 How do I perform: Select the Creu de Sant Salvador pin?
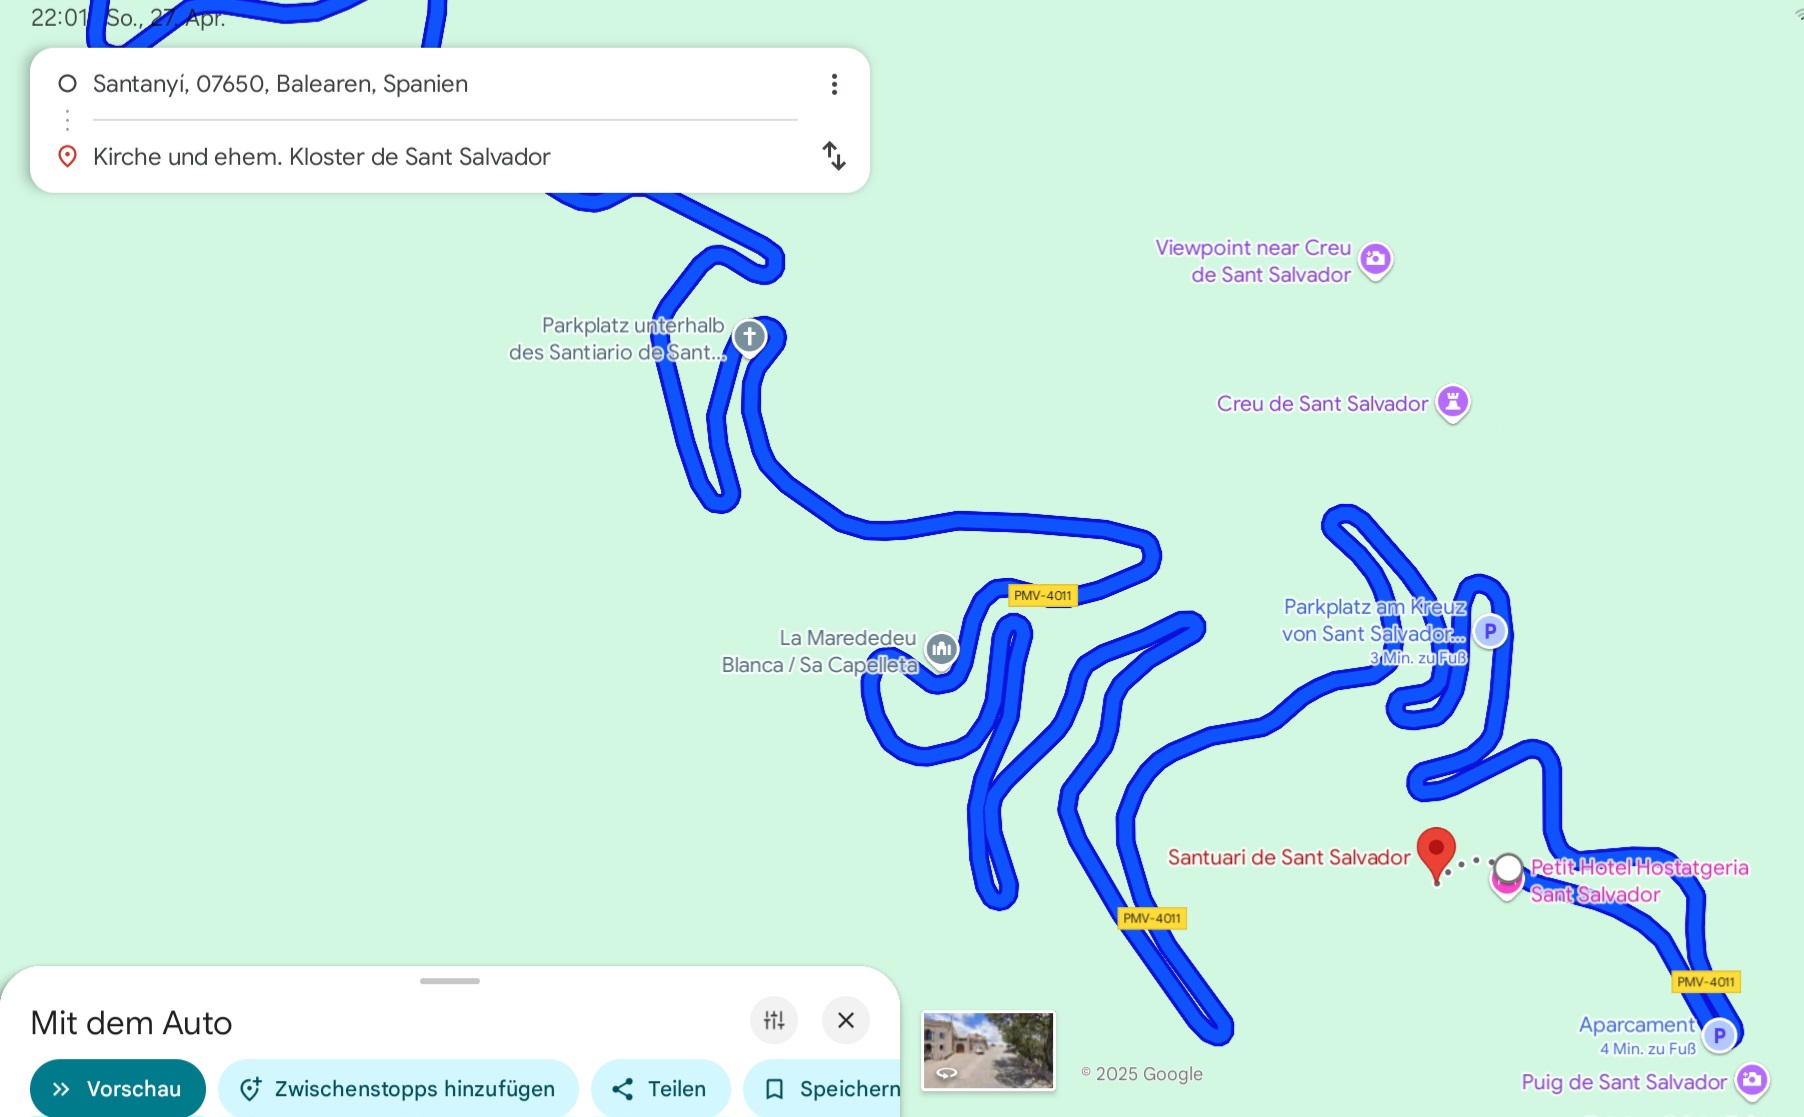pos(1453,403)
